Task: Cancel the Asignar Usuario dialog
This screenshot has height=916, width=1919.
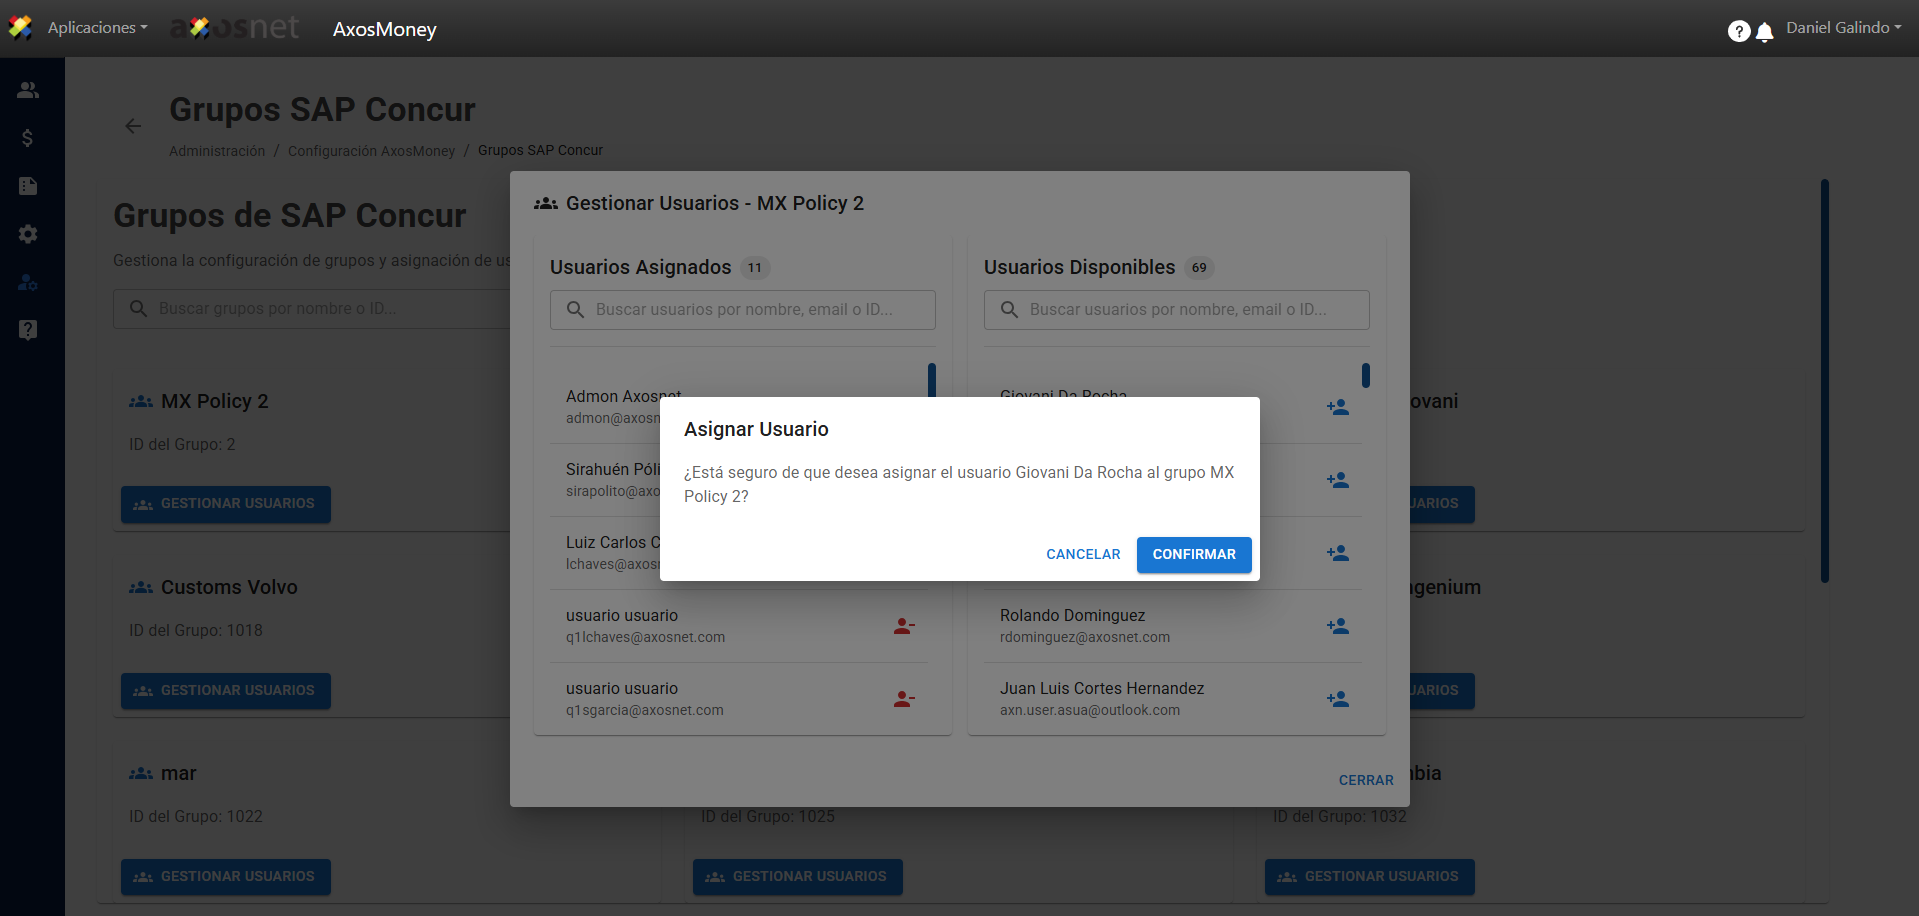Action: click(1083, 554)
